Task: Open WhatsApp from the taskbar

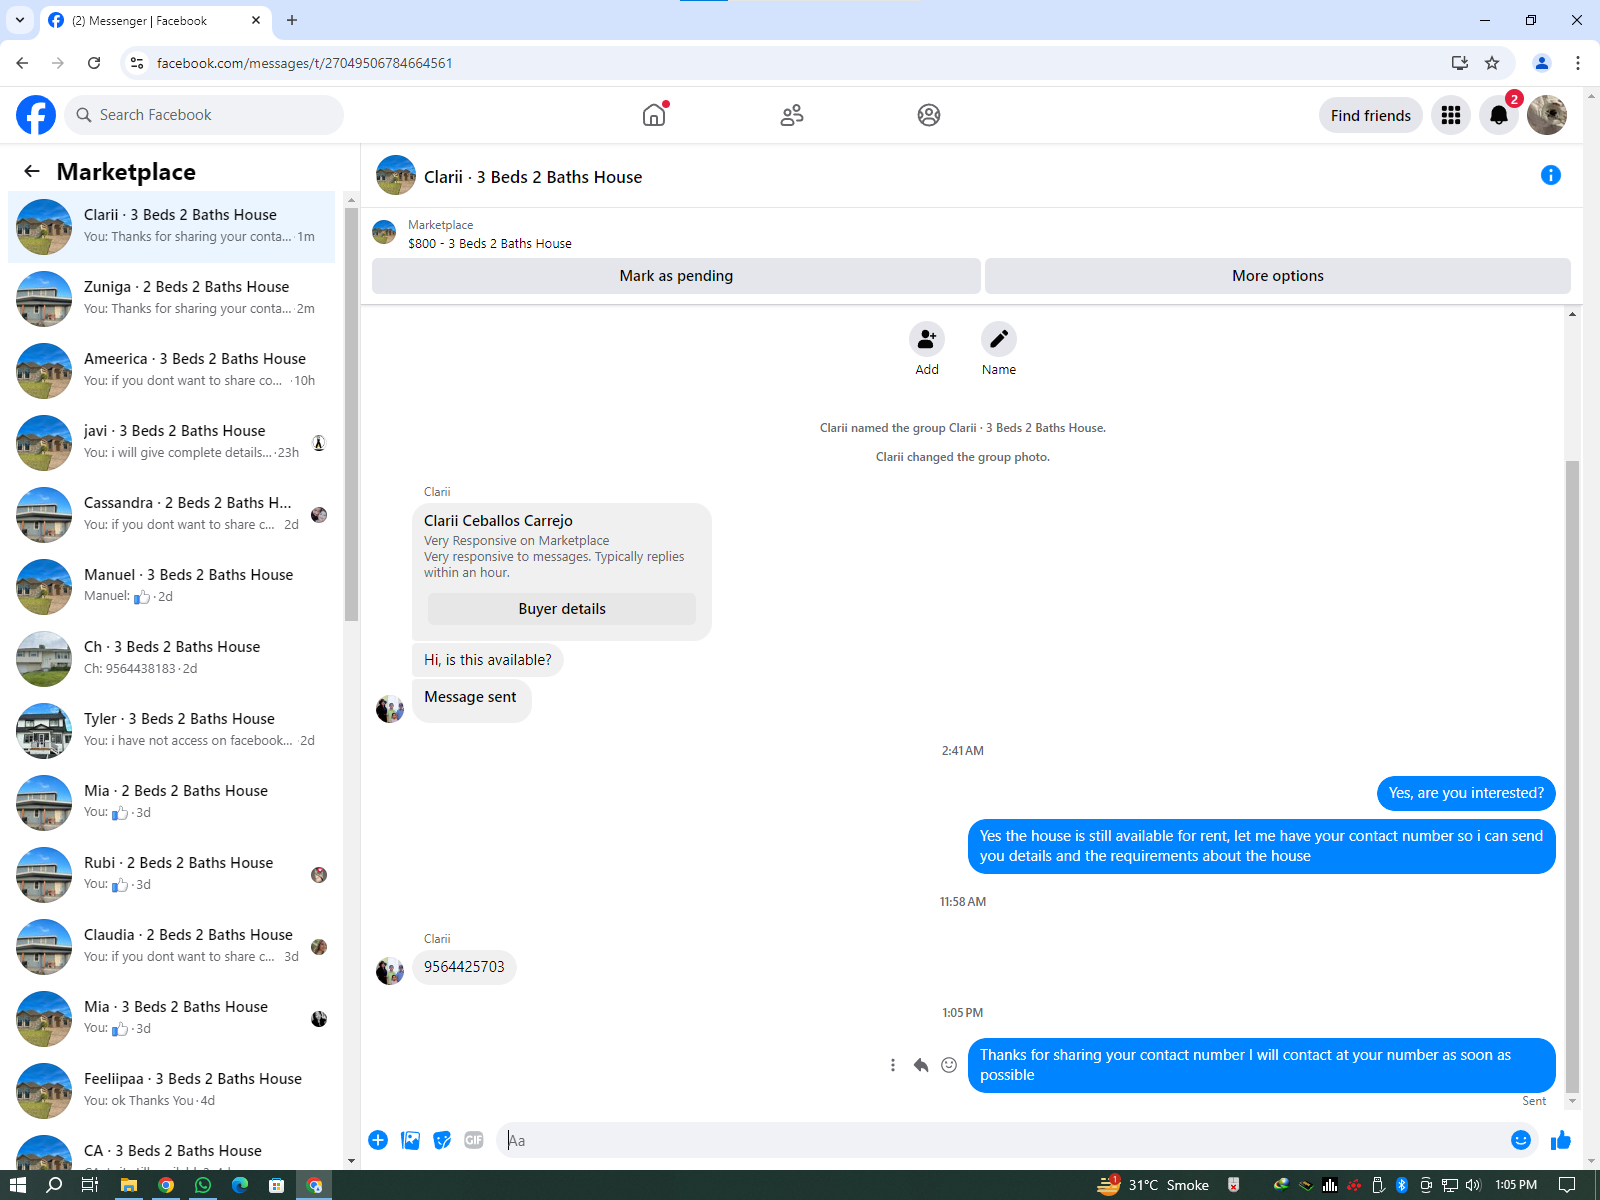Action: 203,1185
